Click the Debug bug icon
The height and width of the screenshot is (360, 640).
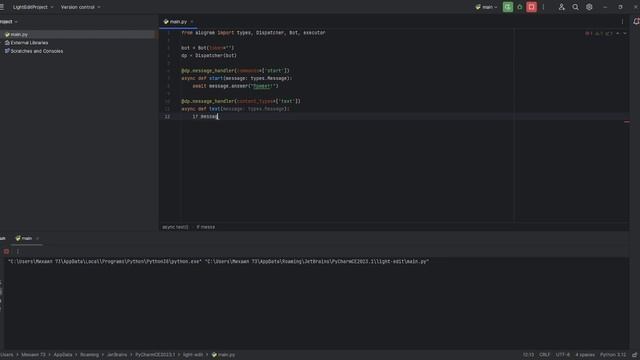coord(520,7)
